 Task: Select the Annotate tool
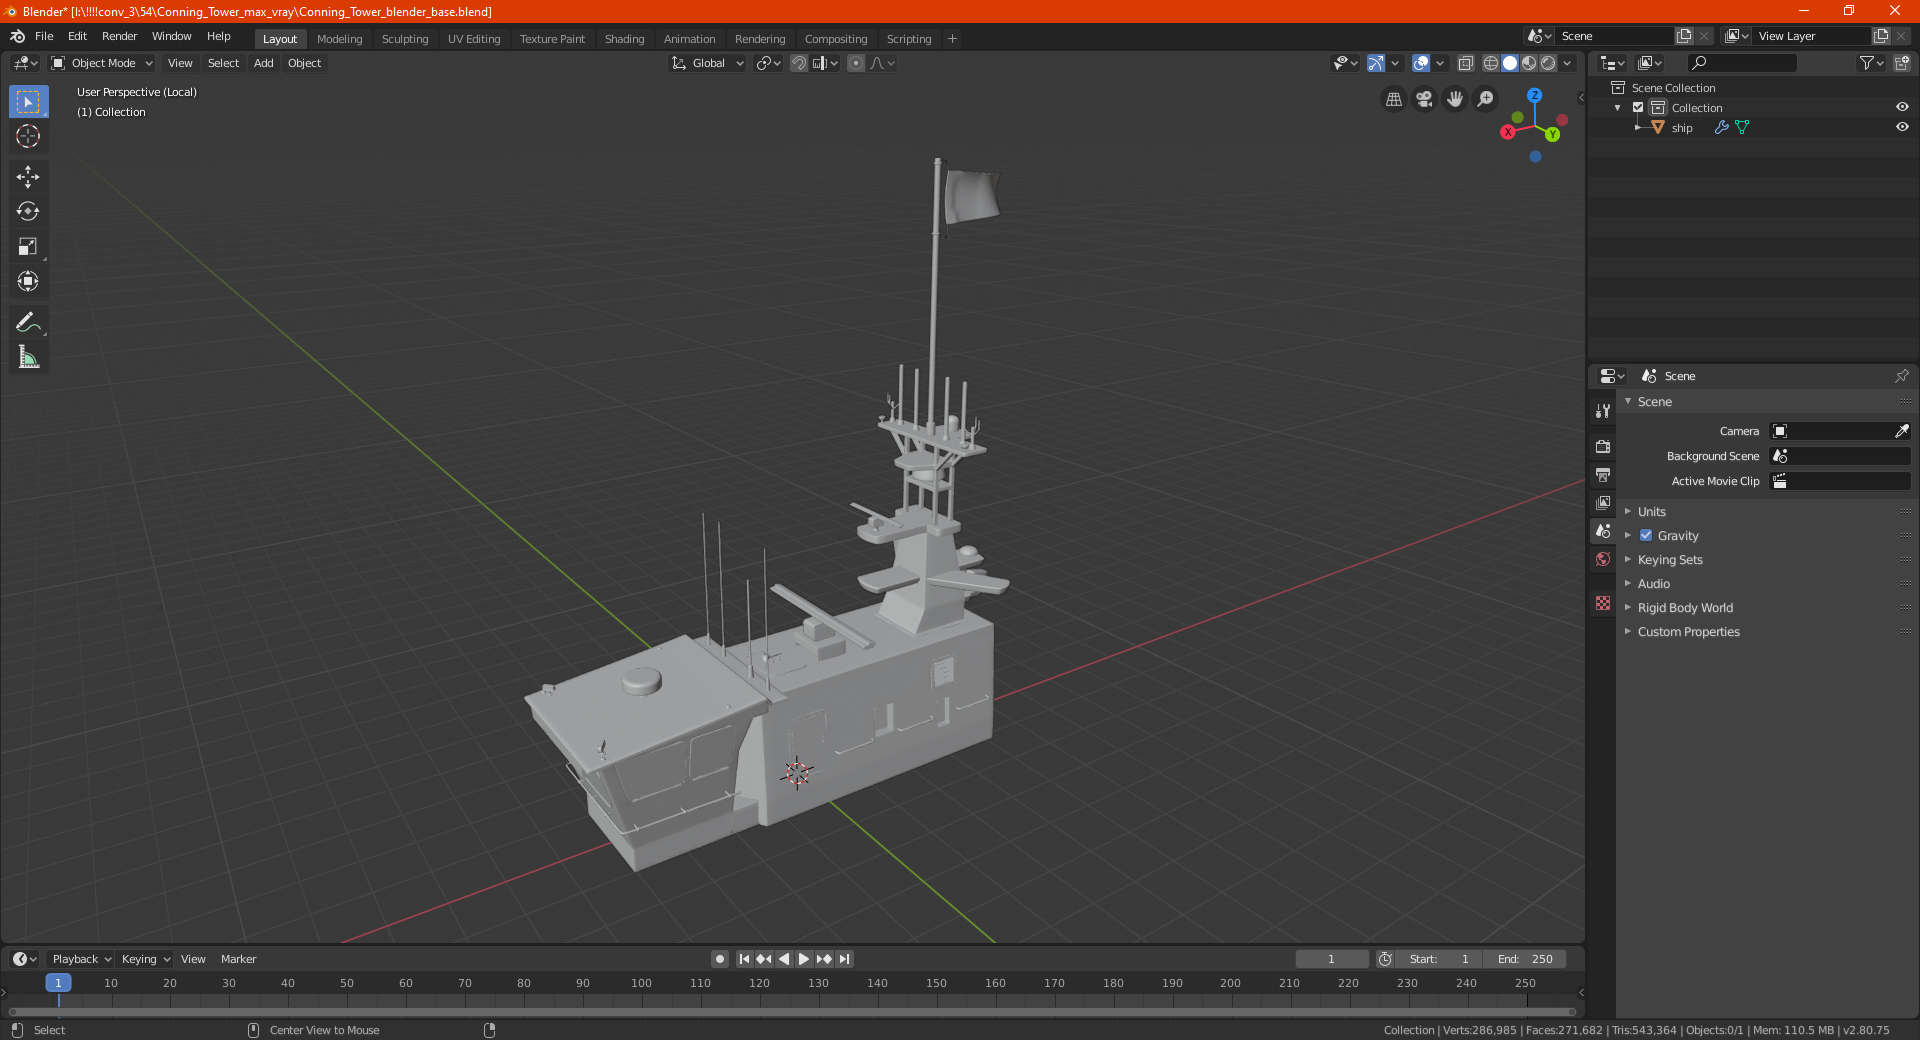pyautogui.click(x=28, y=322)
